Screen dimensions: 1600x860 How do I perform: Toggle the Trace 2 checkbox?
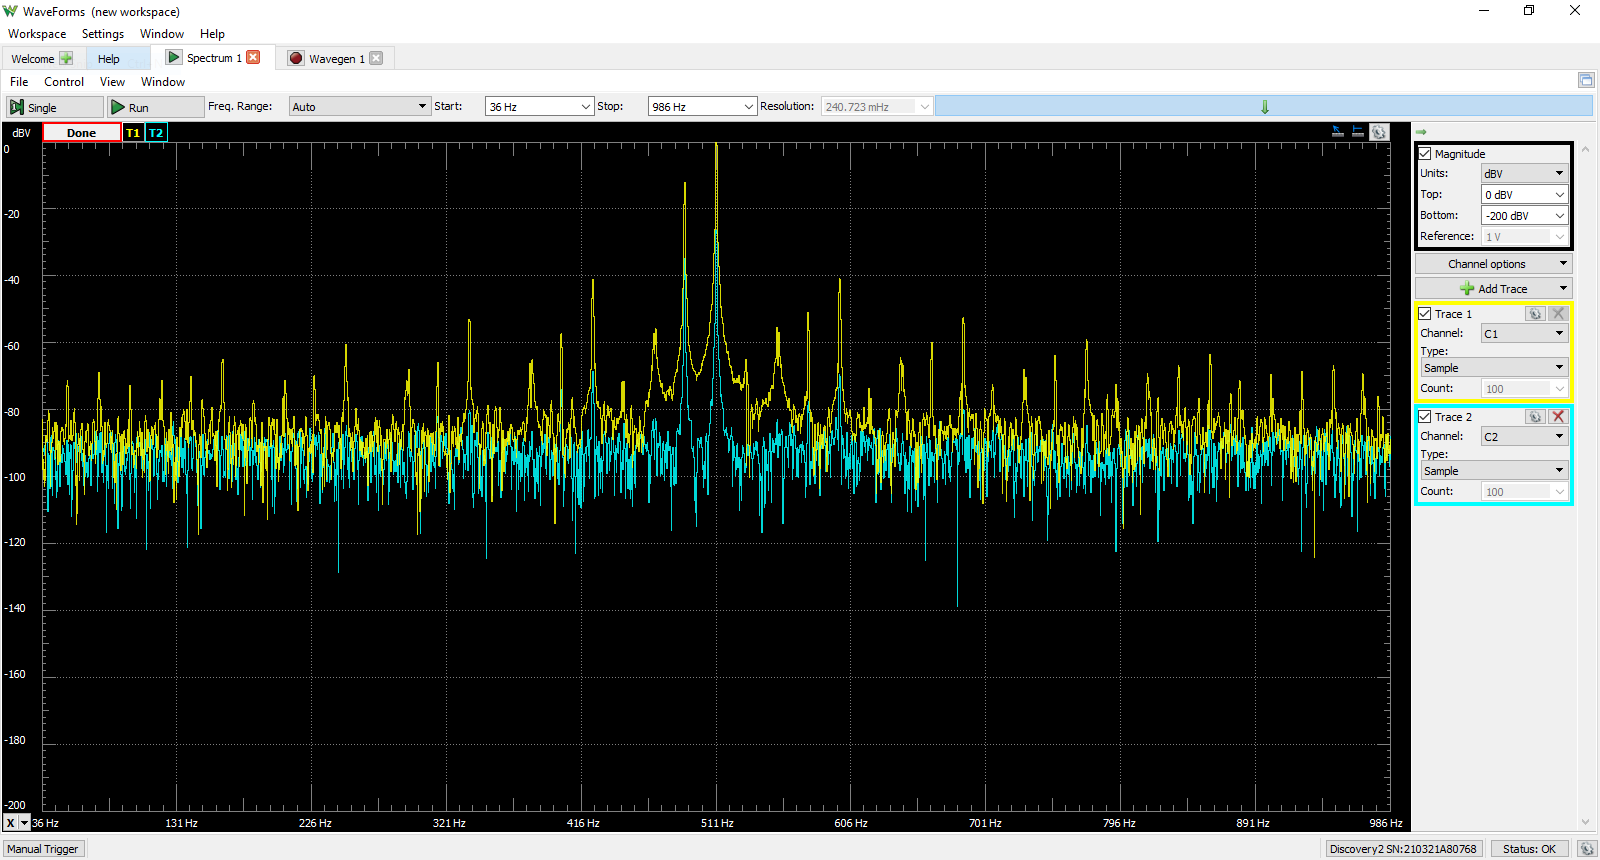coord(1425,417)
